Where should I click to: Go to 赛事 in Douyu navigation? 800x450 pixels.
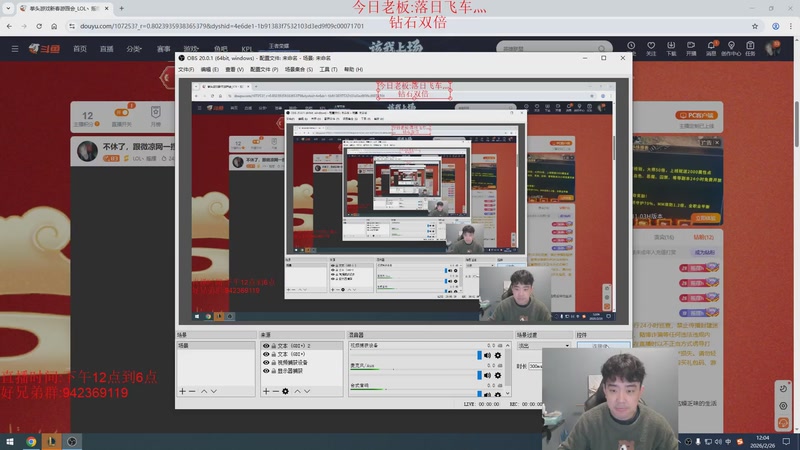(163, 49)
